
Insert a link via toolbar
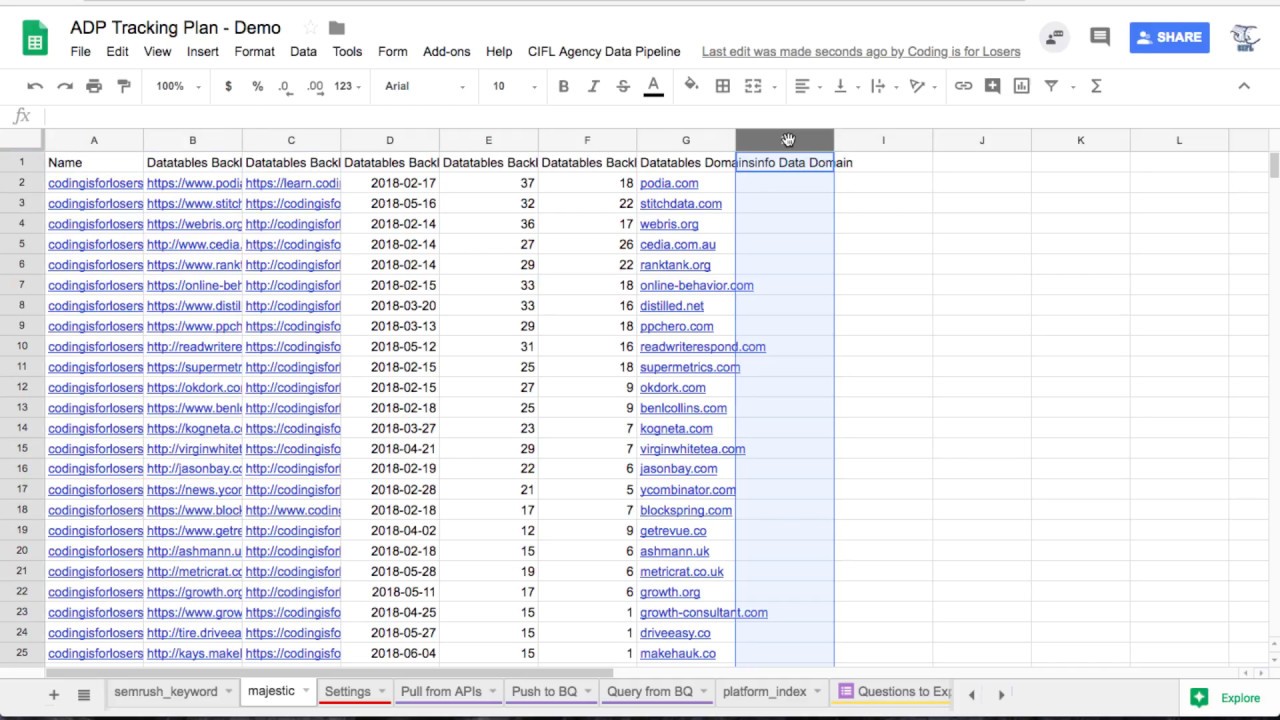(x=963, y=86)
